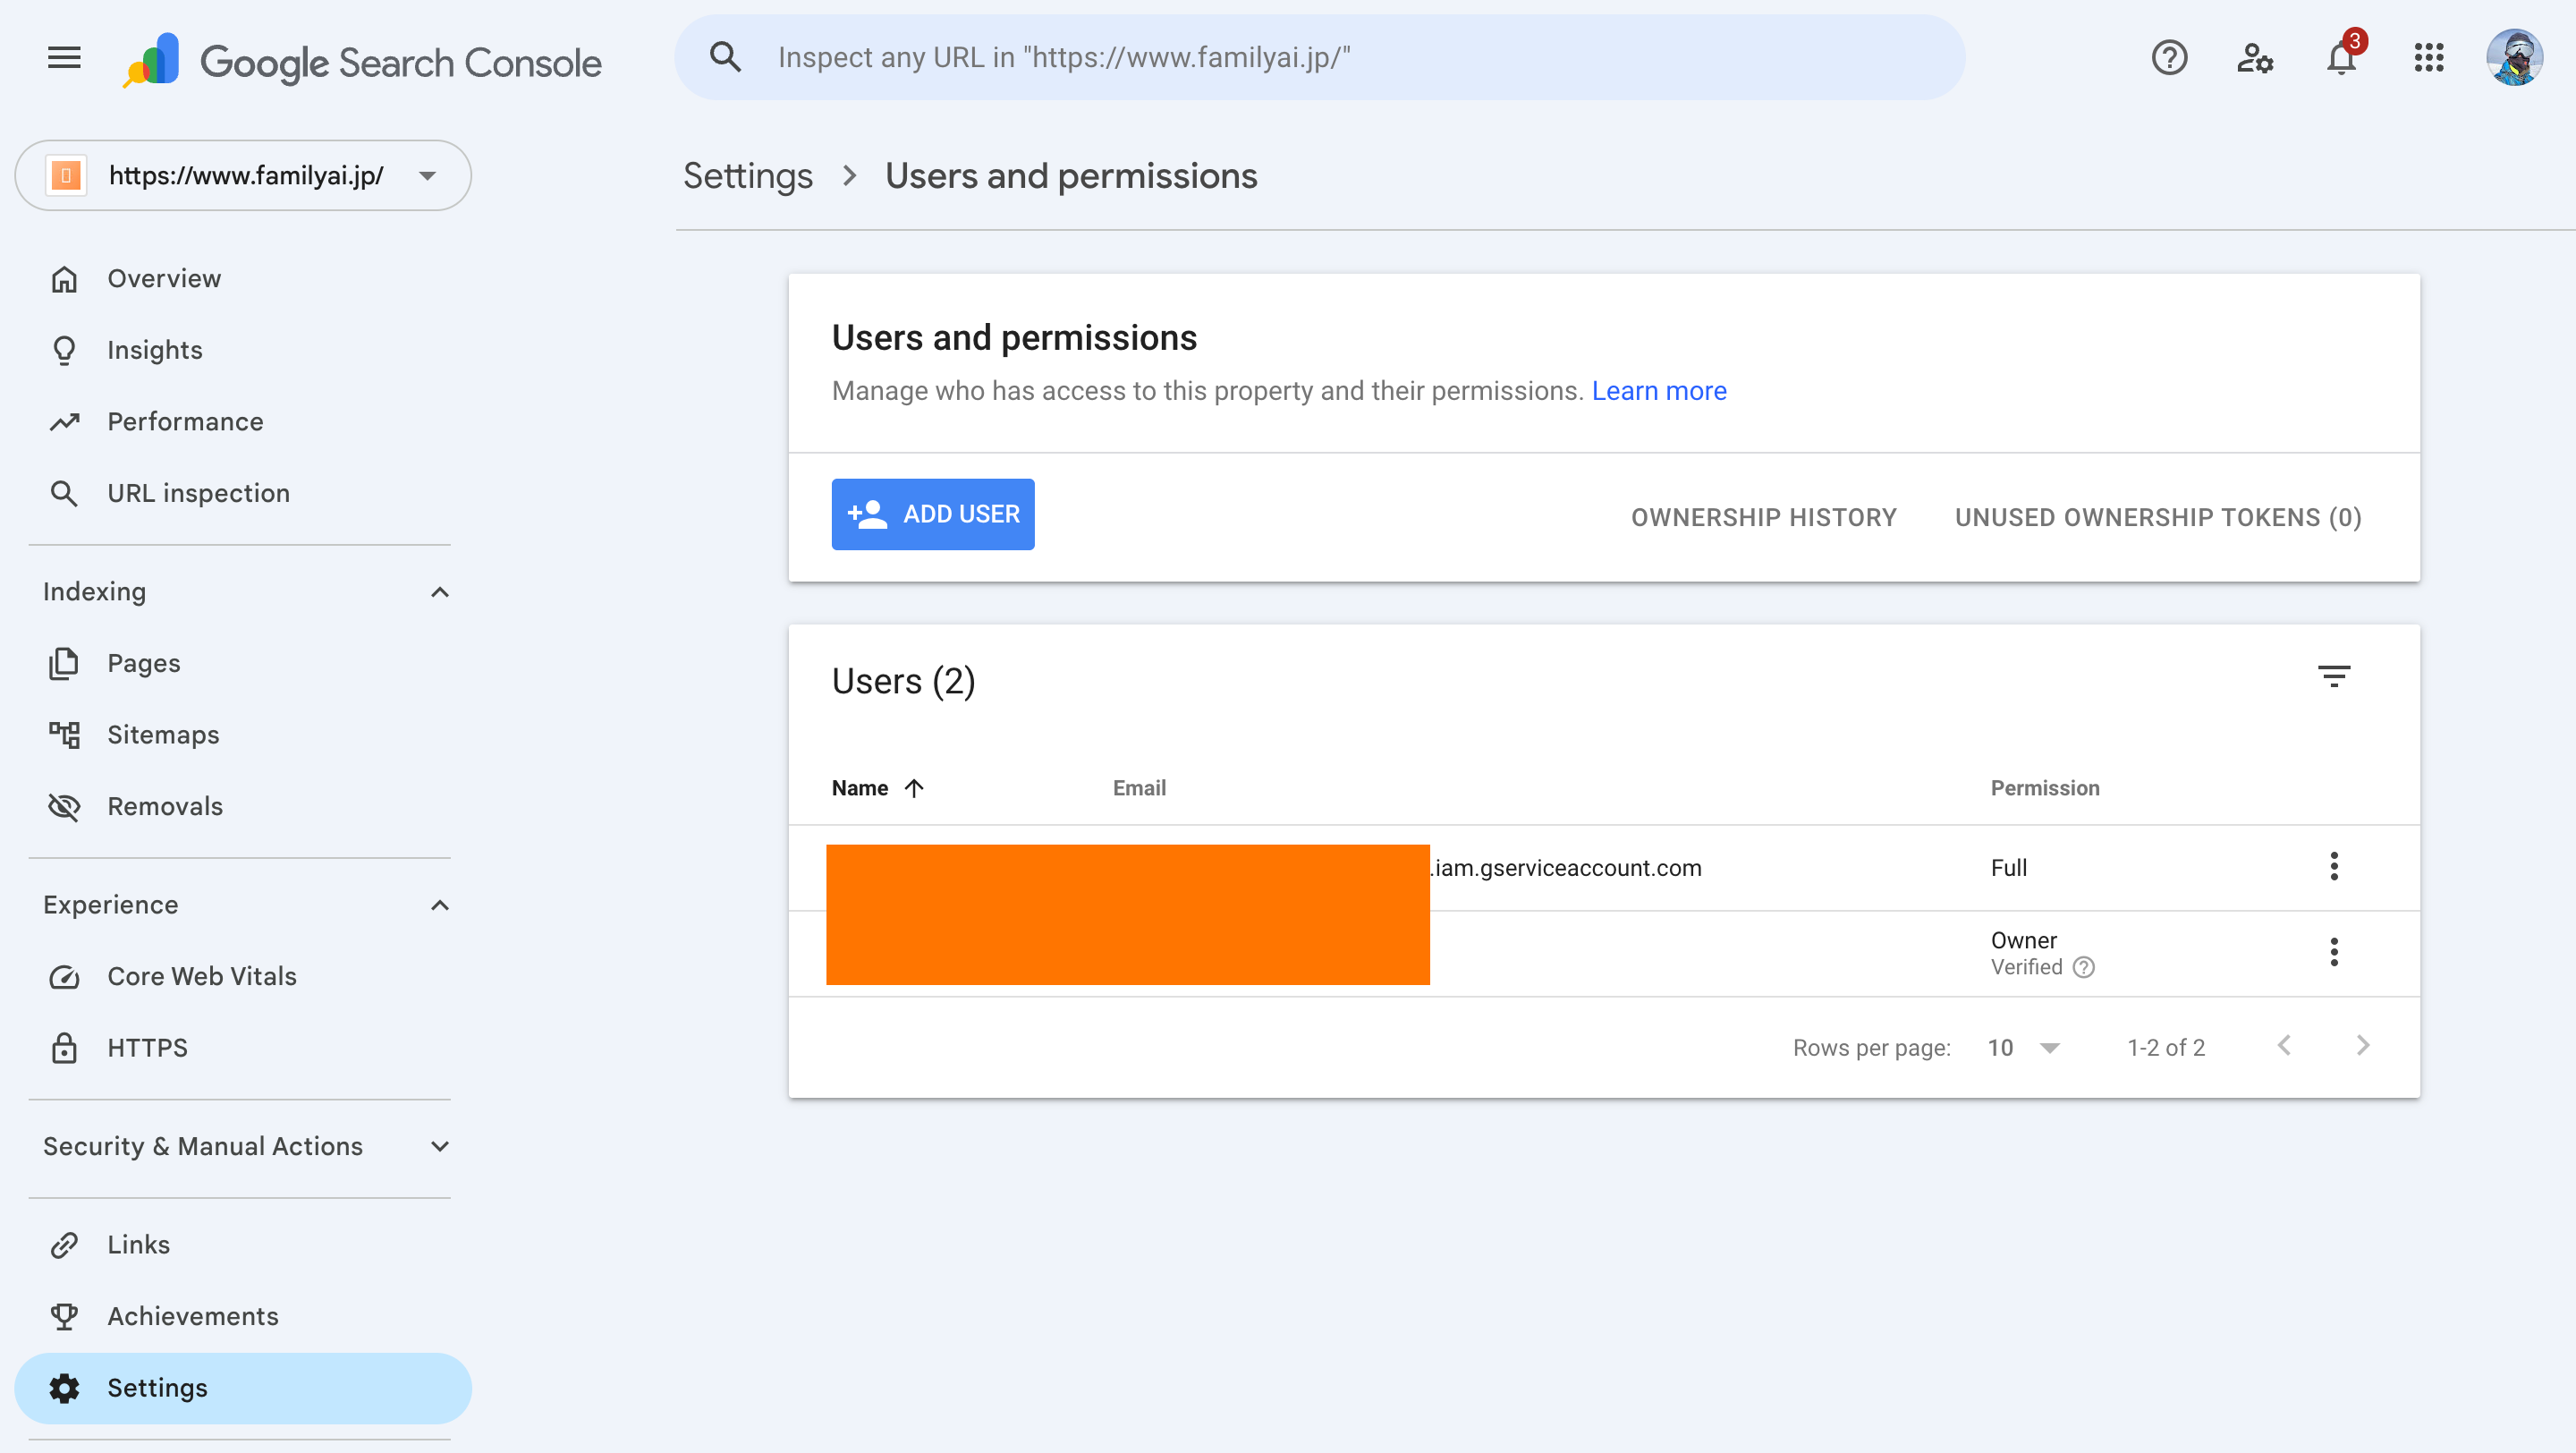Collapse the Indexing section
This screenshot has height=1453, width=2576.
click(x=439, y=593)
